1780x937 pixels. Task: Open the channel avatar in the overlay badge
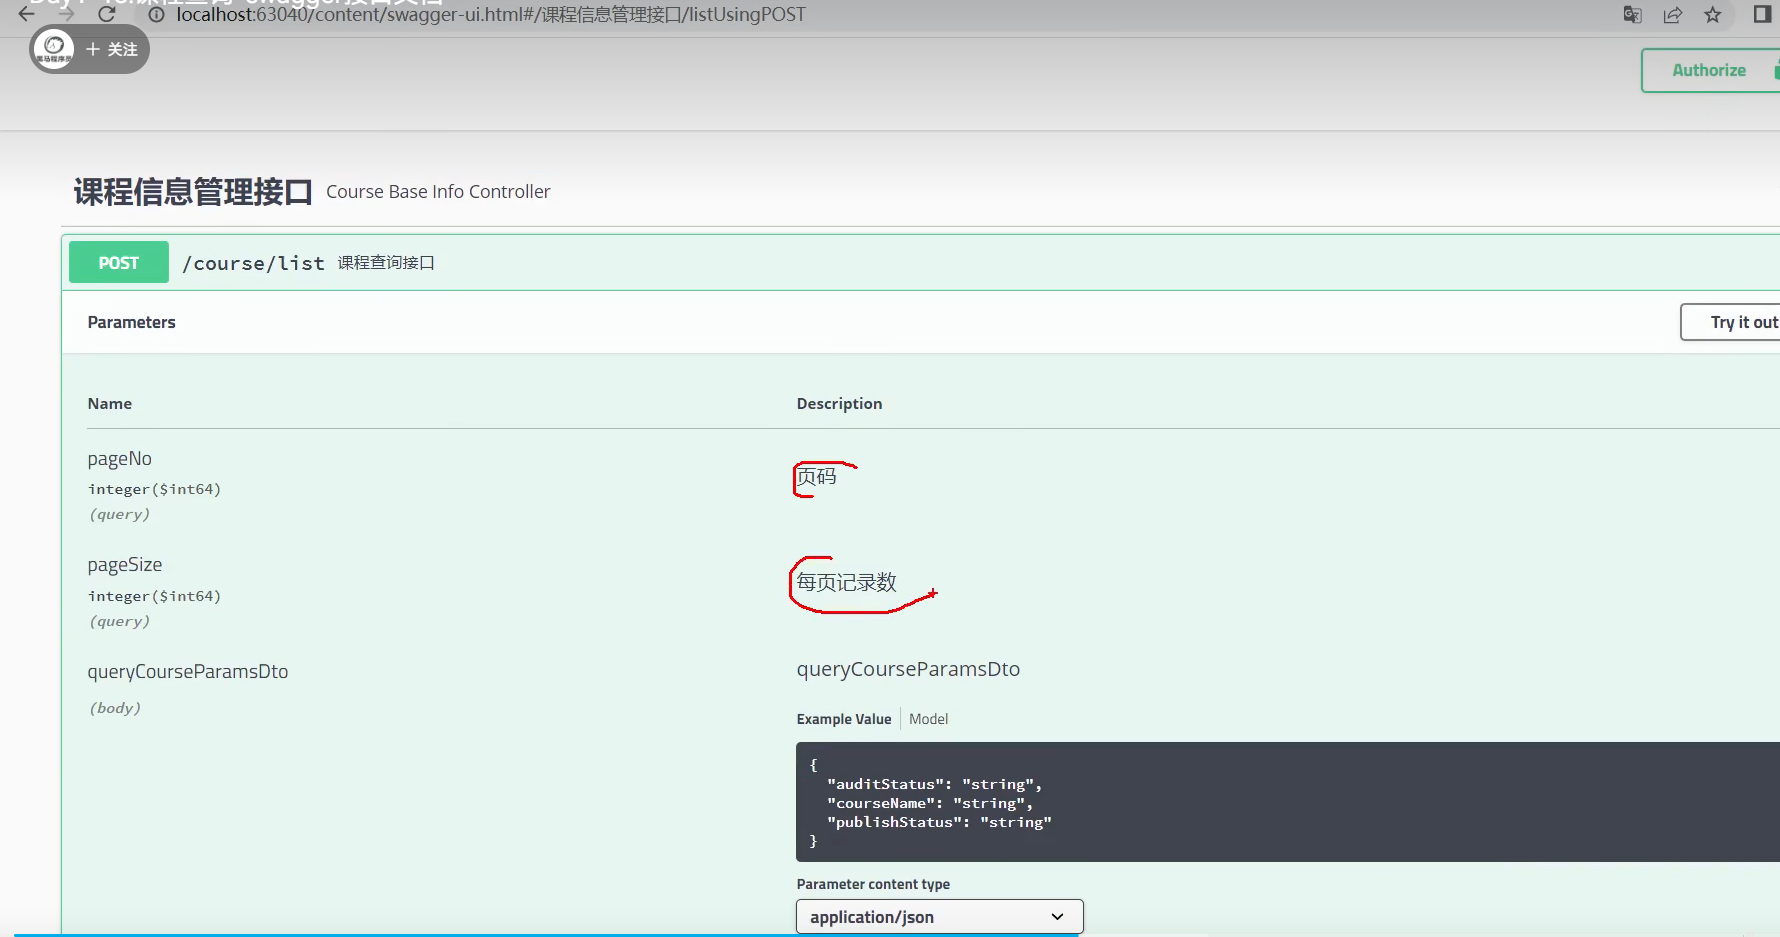click(x=54, y=48)
